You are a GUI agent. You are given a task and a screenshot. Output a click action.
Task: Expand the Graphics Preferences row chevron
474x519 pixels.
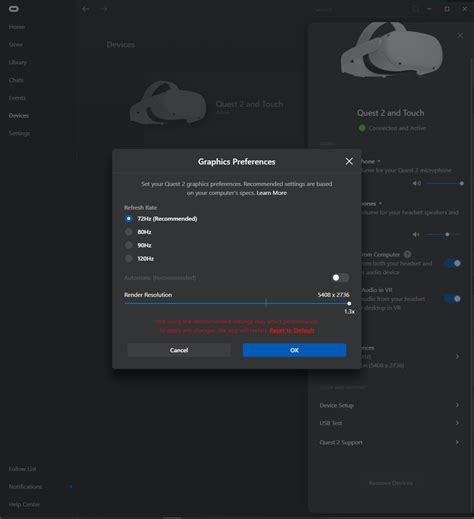(x=457, y=356)
